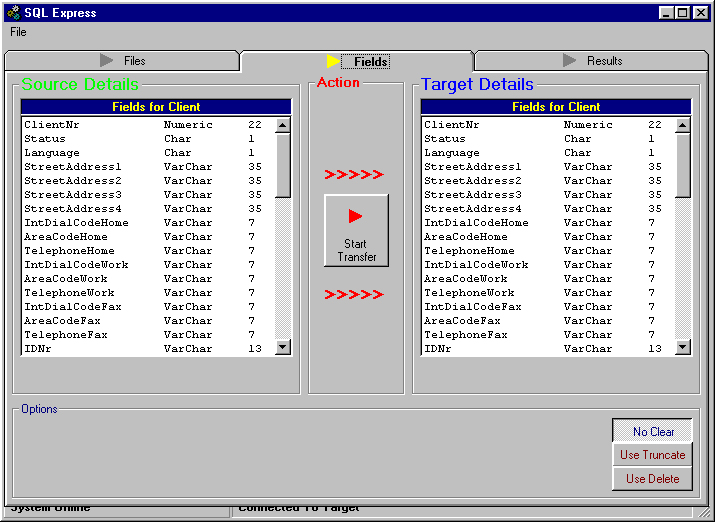
Task: Enable the Use Delete option
Action: tap(653, 479)
